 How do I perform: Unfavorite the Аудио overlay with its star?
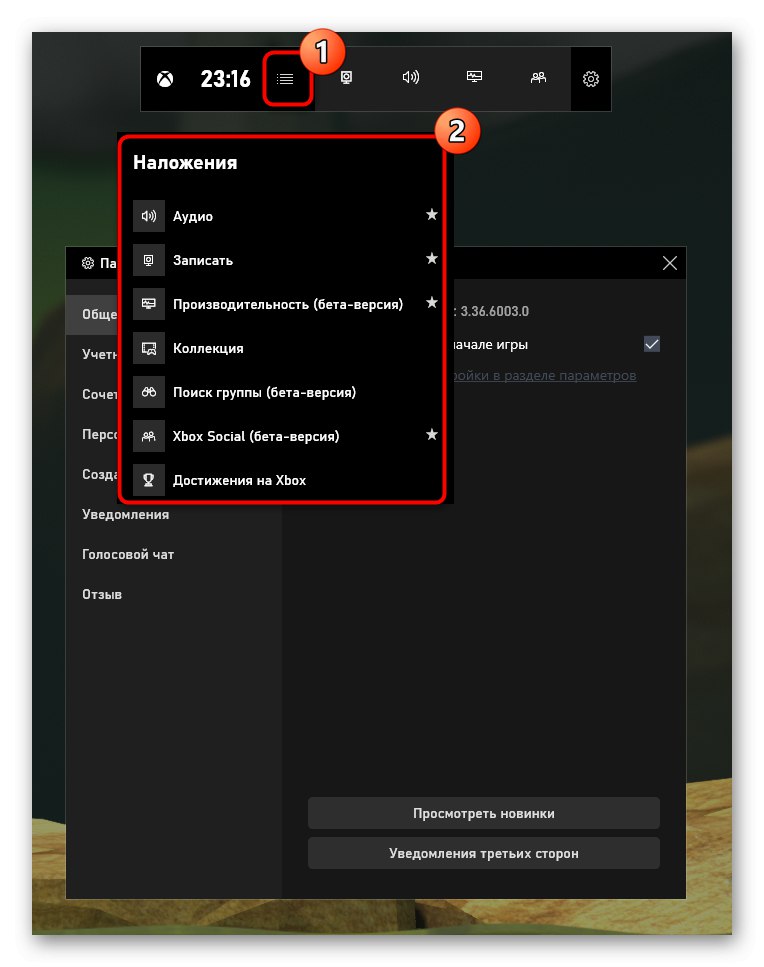[x=432, y=215]
